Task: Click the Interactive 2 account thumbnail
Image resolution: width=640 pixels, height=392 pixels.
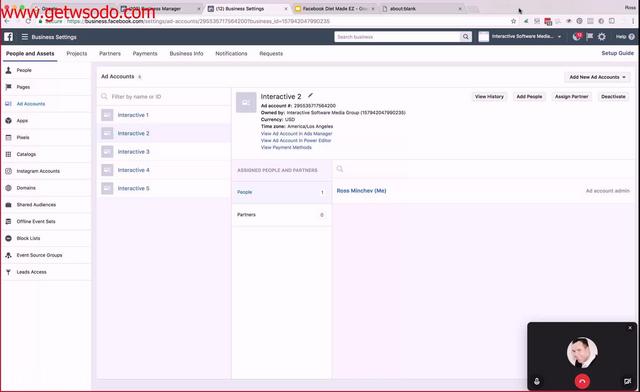Action: click(x=107, y=134)
